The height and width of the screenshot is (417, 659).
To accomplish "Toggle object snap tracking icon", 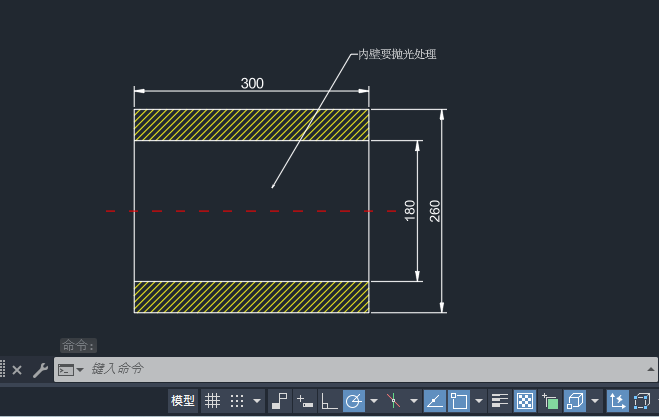I will [435, 401].
